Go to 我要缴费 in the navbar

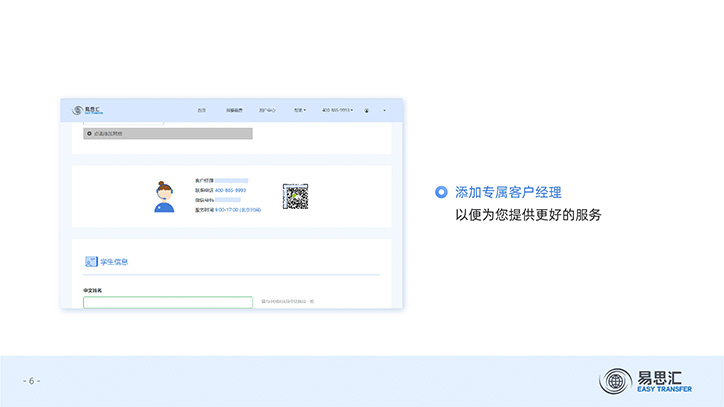(233, 110)
